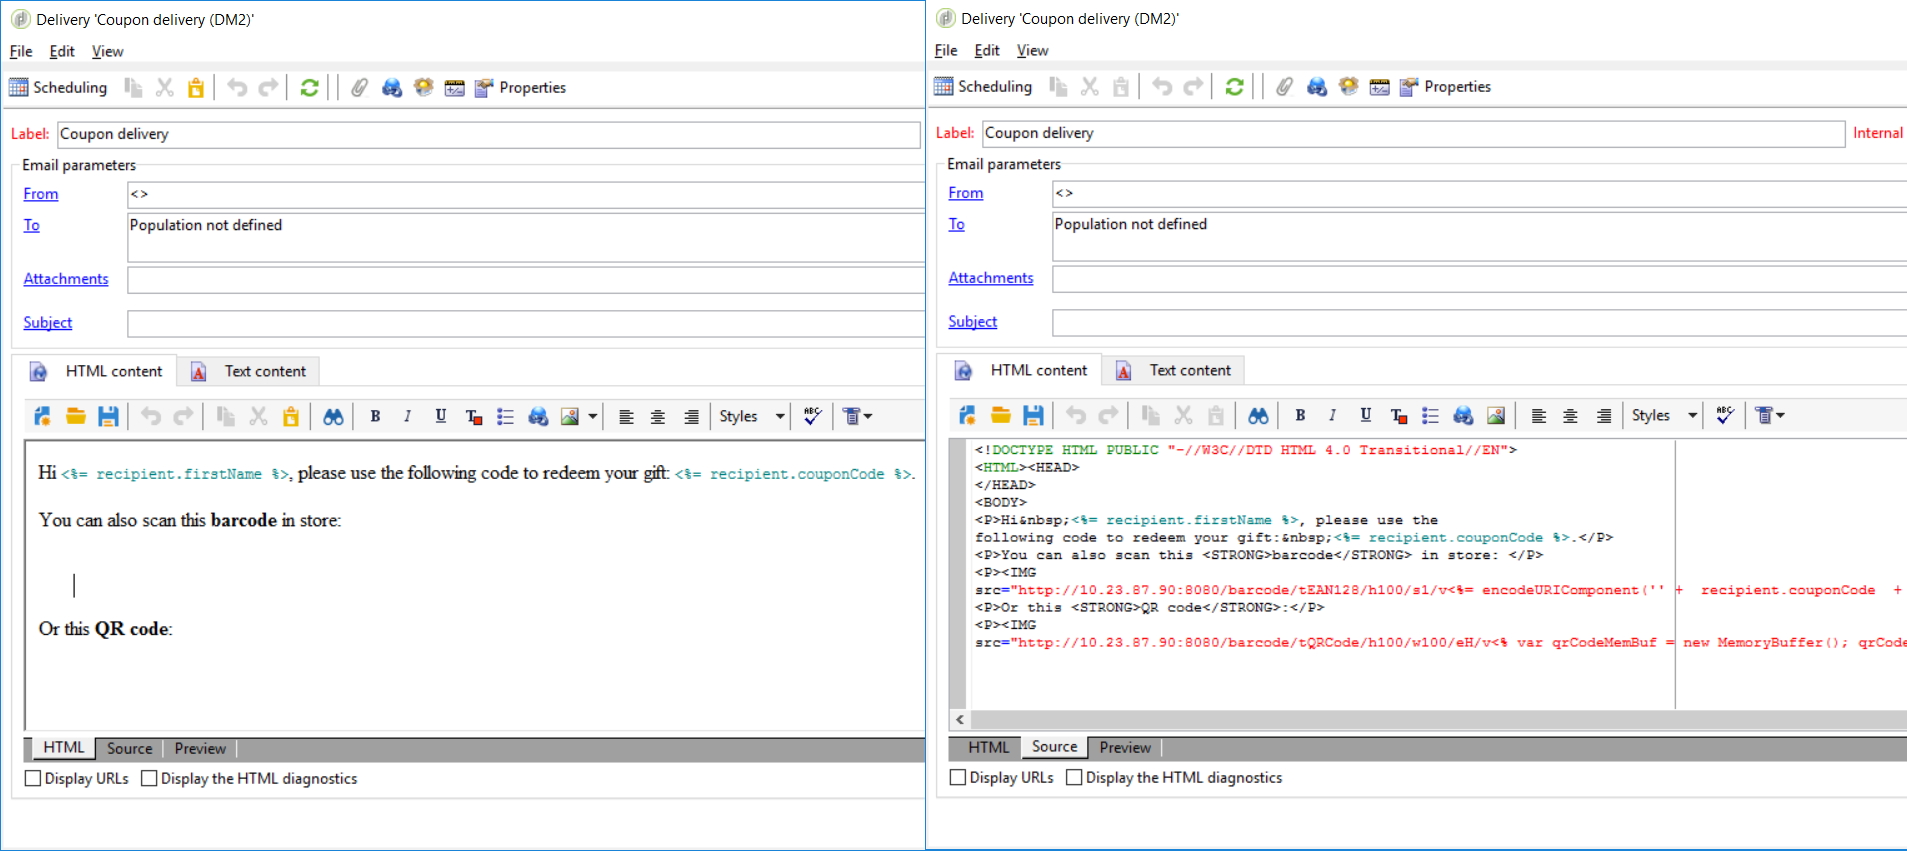1907x851 pixels.
Task: Click the paperclip attachment icon in the right window
Action: [x=1284, y=87]
